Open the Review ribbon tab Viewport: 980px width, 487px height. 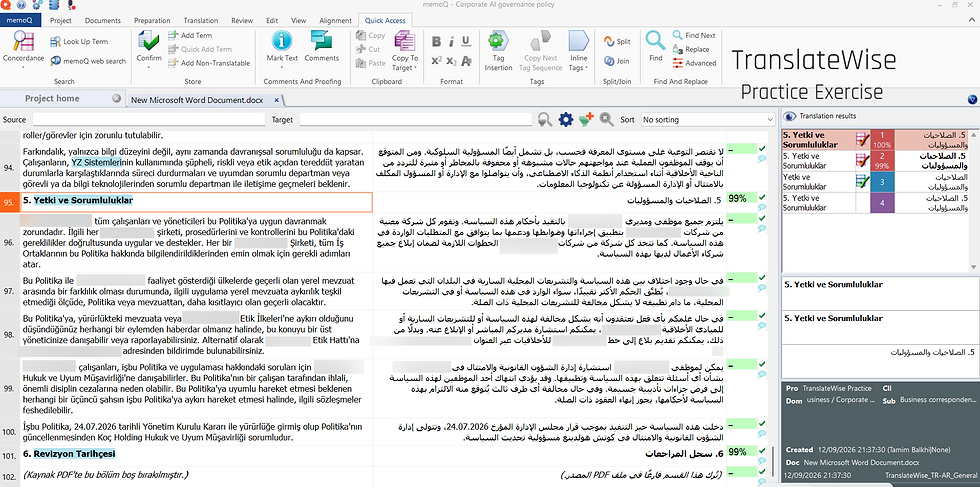click(x=242, y=21)
